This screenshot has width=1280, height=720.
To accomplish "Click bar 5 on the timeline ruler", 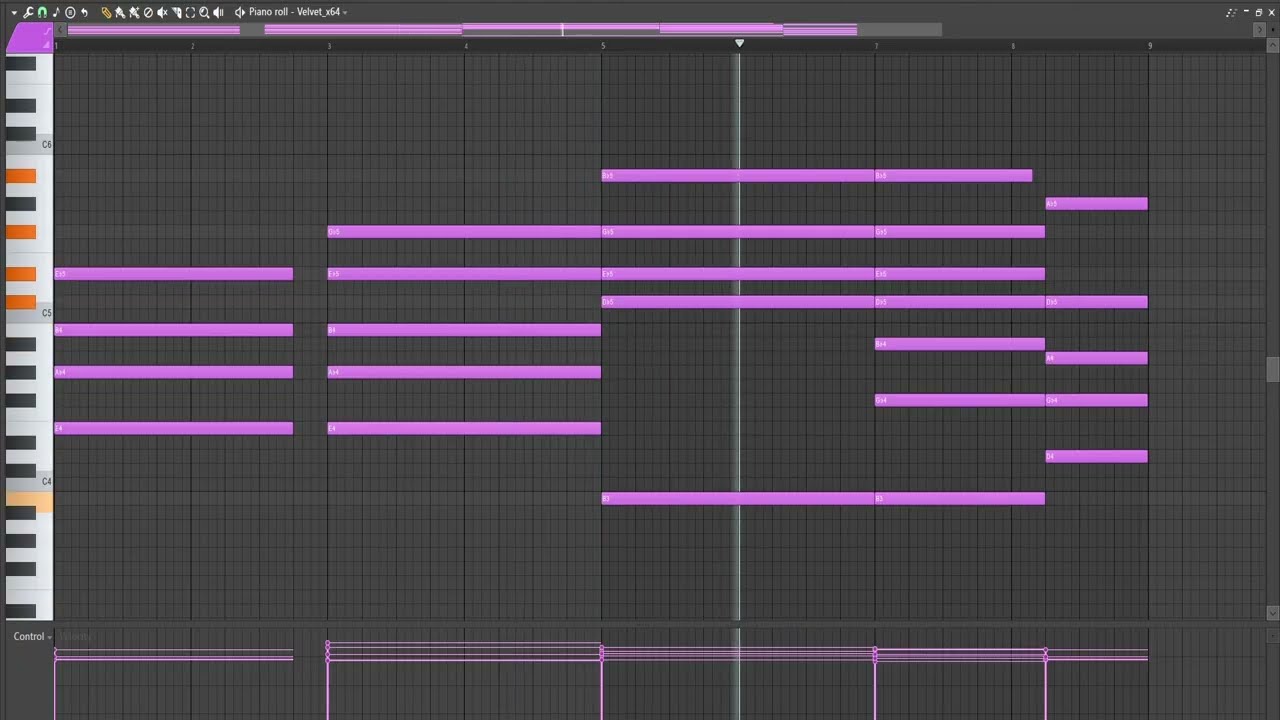I will pyautogui.click(x=603, y=46).
